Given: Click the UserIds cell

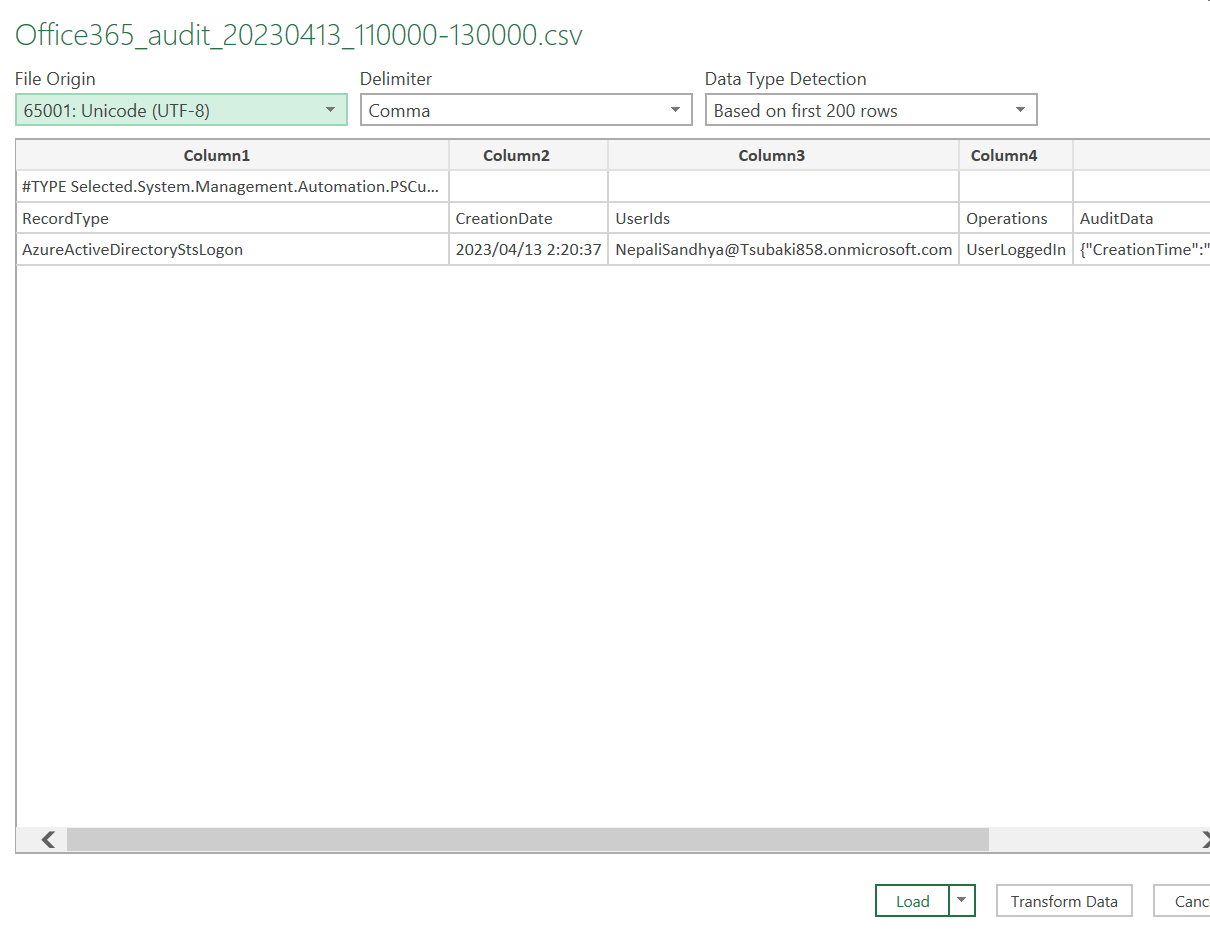Looking at the screenshot, I should pyautogui.click(x=783, y=218).
